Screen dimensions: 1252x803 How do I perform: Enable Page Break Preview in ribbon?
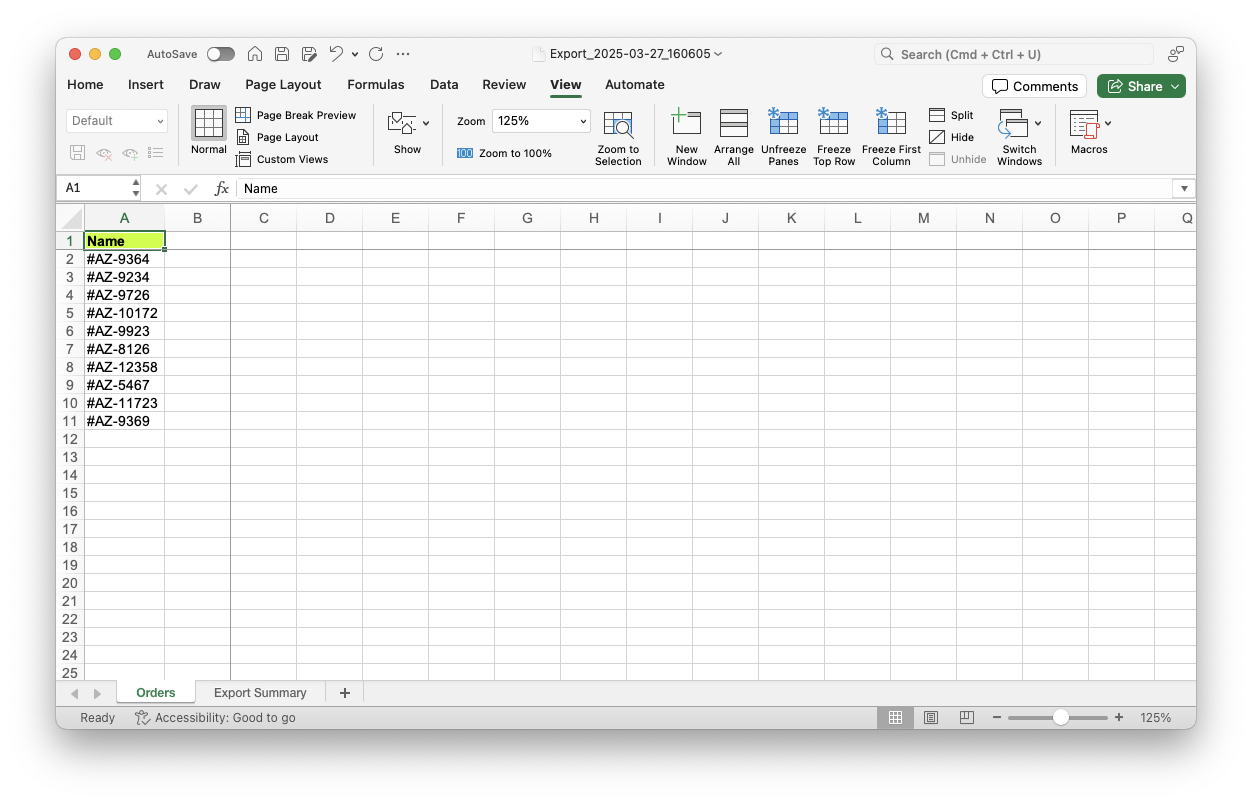pos(296,115)
